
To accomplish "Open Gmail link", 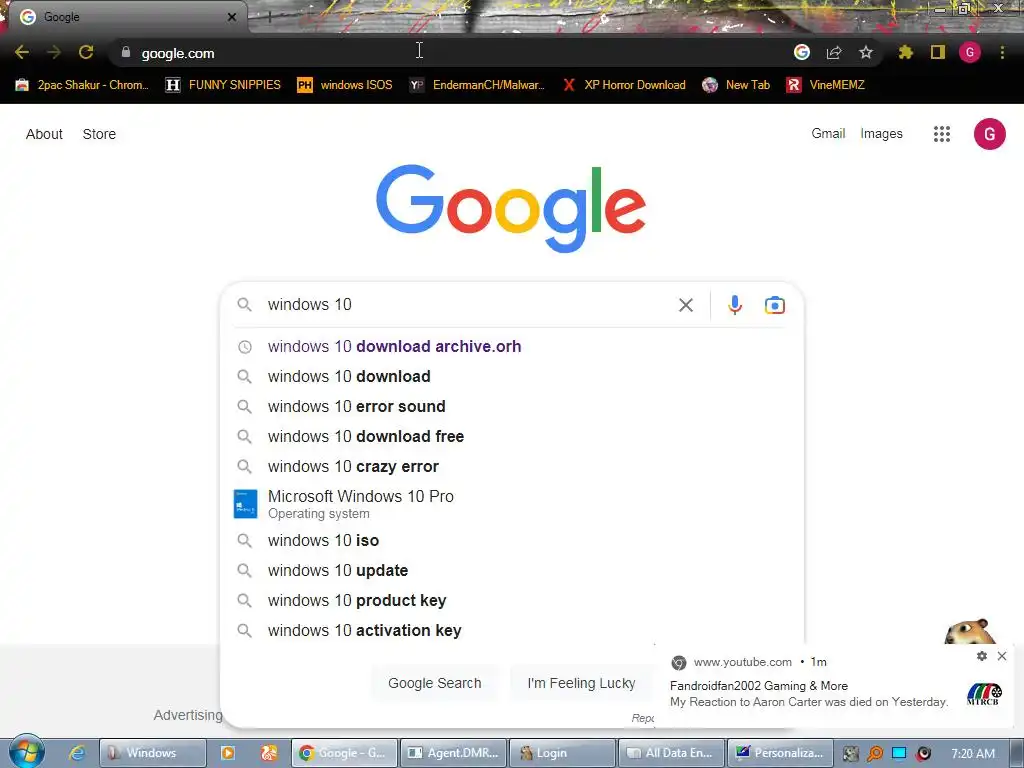I will pos(828,133).
